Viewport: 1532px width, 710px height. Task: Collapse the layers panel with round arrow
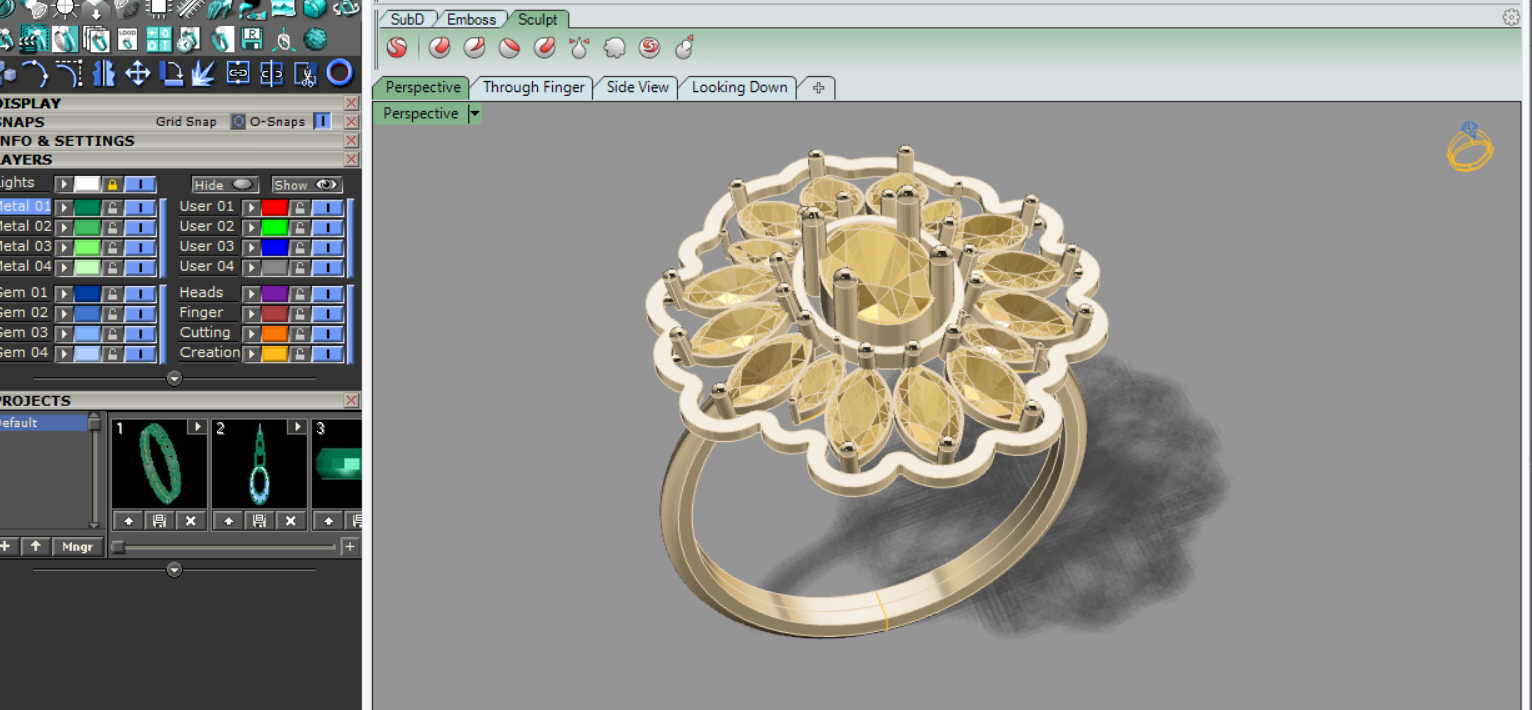point(174,378)
